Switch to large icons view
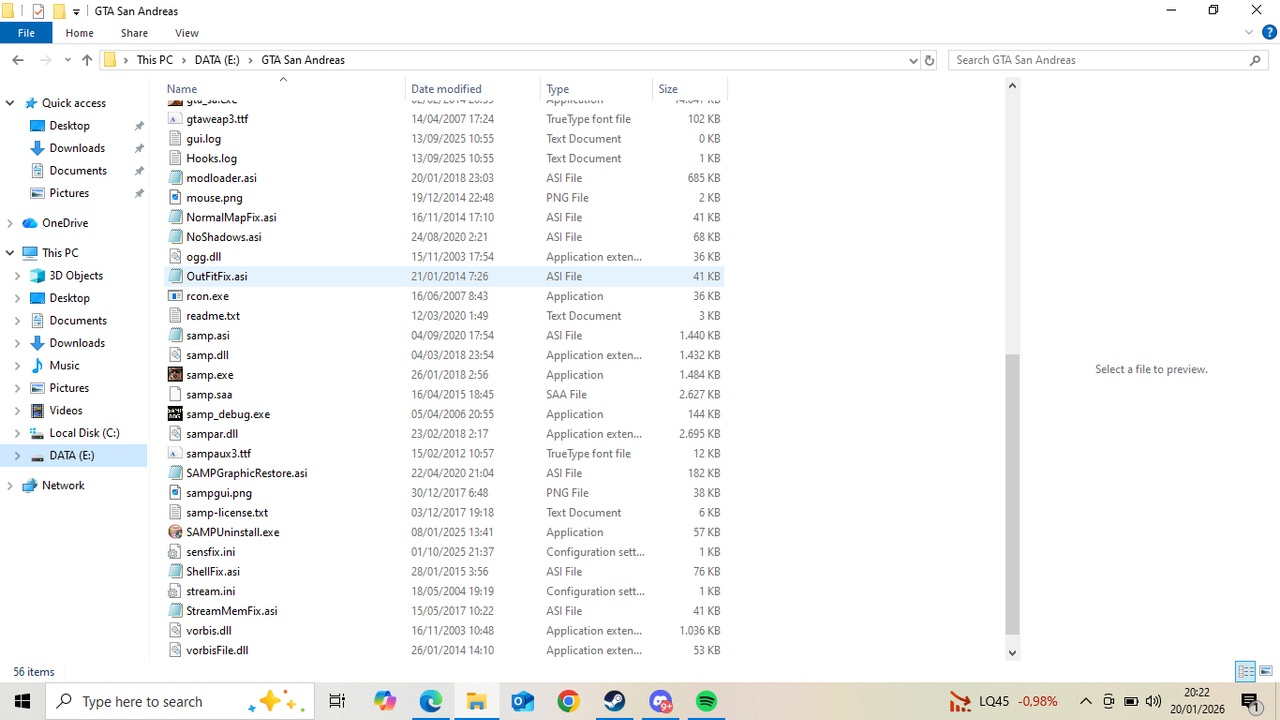1280x720 pixels. pos(1266,671)
